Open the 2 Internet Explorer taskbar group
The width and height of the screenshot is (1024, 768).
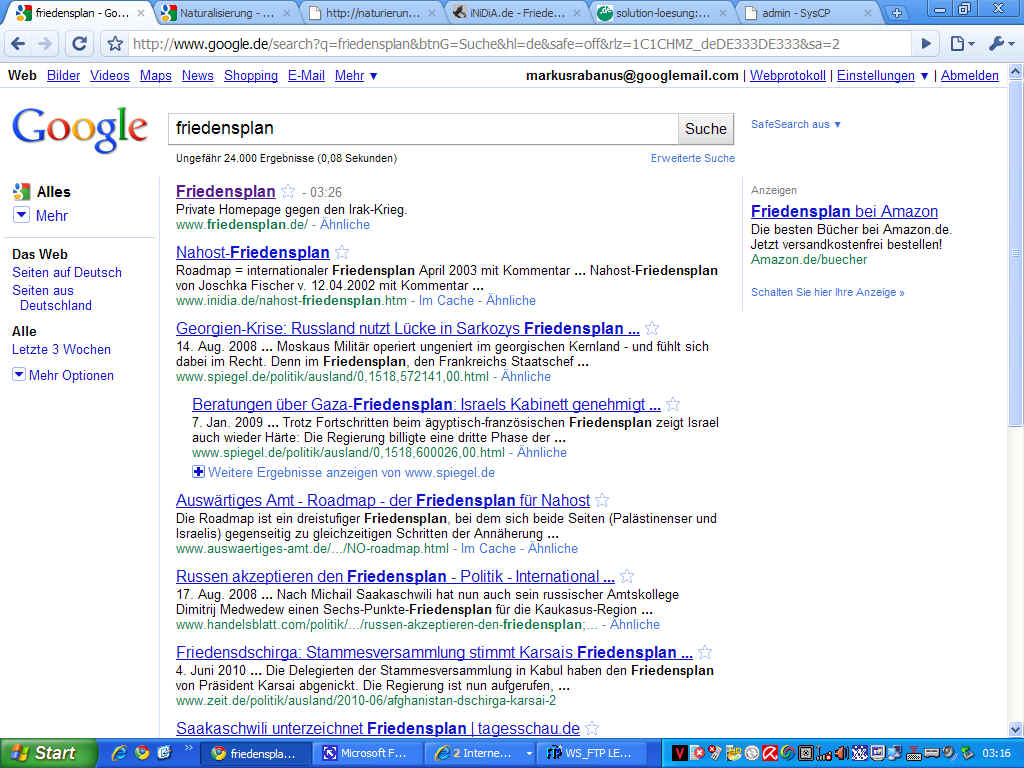481,753
